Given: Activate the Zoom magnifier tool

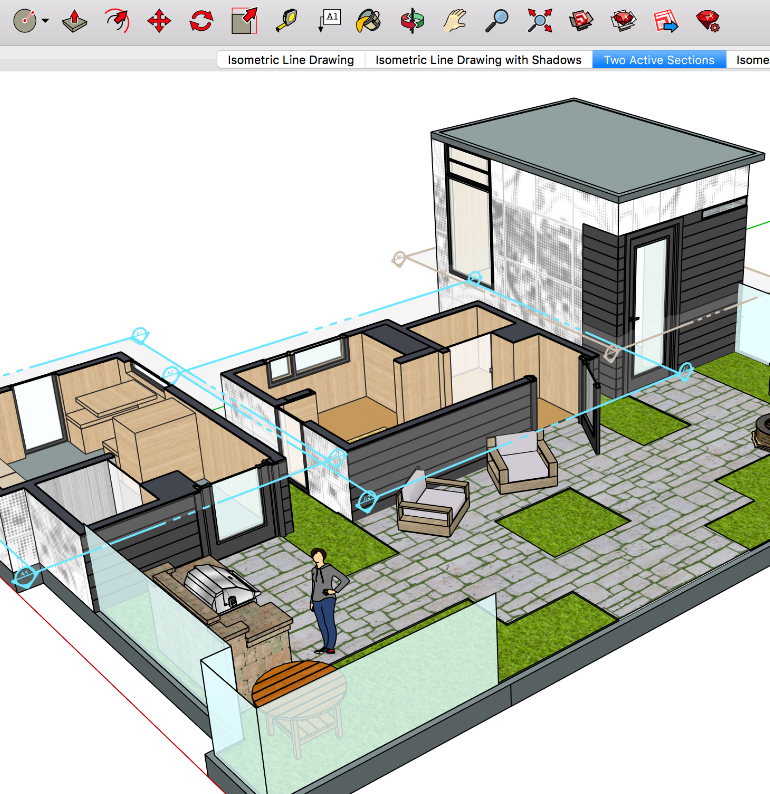Looking at the screenshot, I should pyautogui.click(x=497, y=21).
